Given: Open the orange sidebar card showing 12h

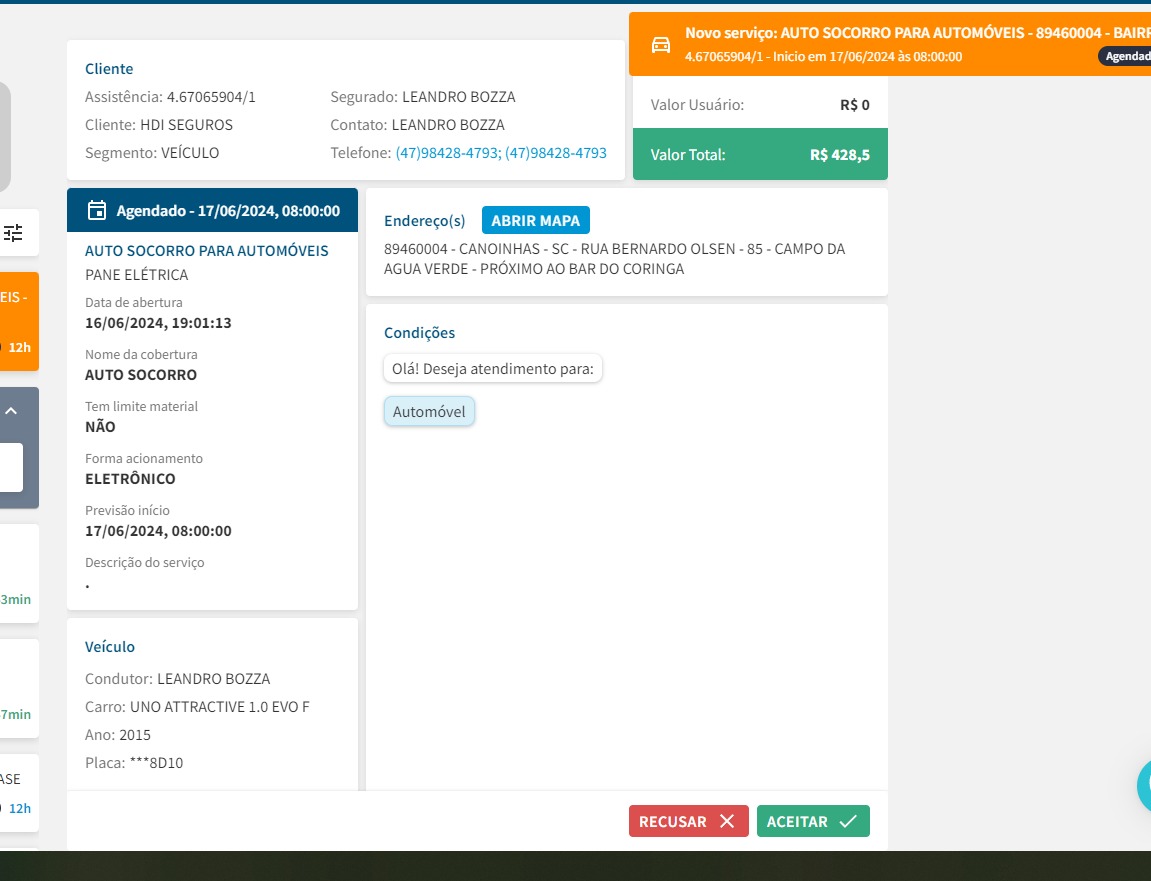Looking at the screenshot, I should (18, 322).
